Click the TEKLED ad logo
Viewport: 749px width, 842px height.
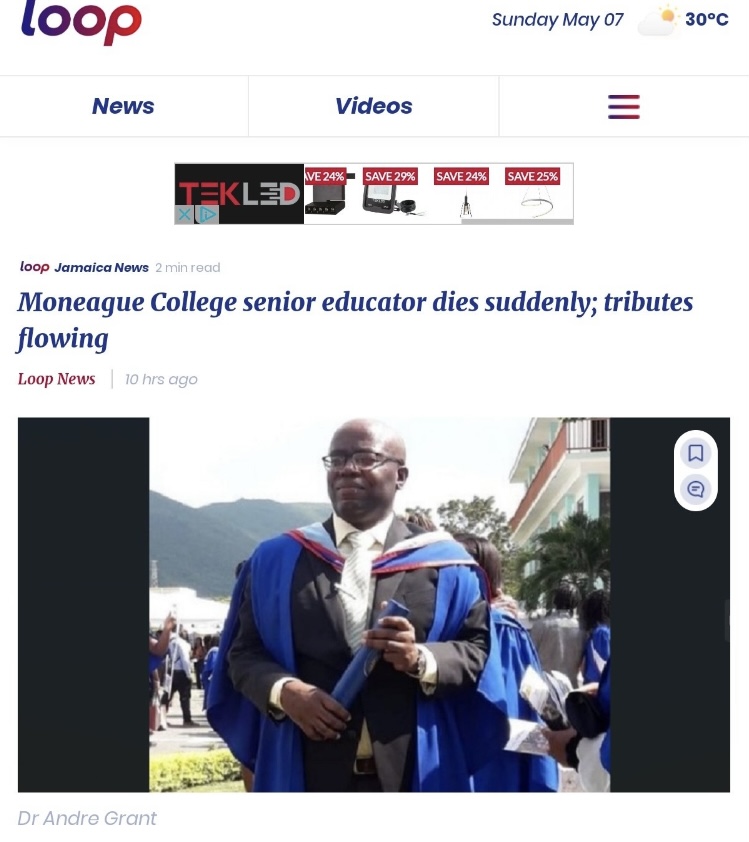(x=239, y=193)
